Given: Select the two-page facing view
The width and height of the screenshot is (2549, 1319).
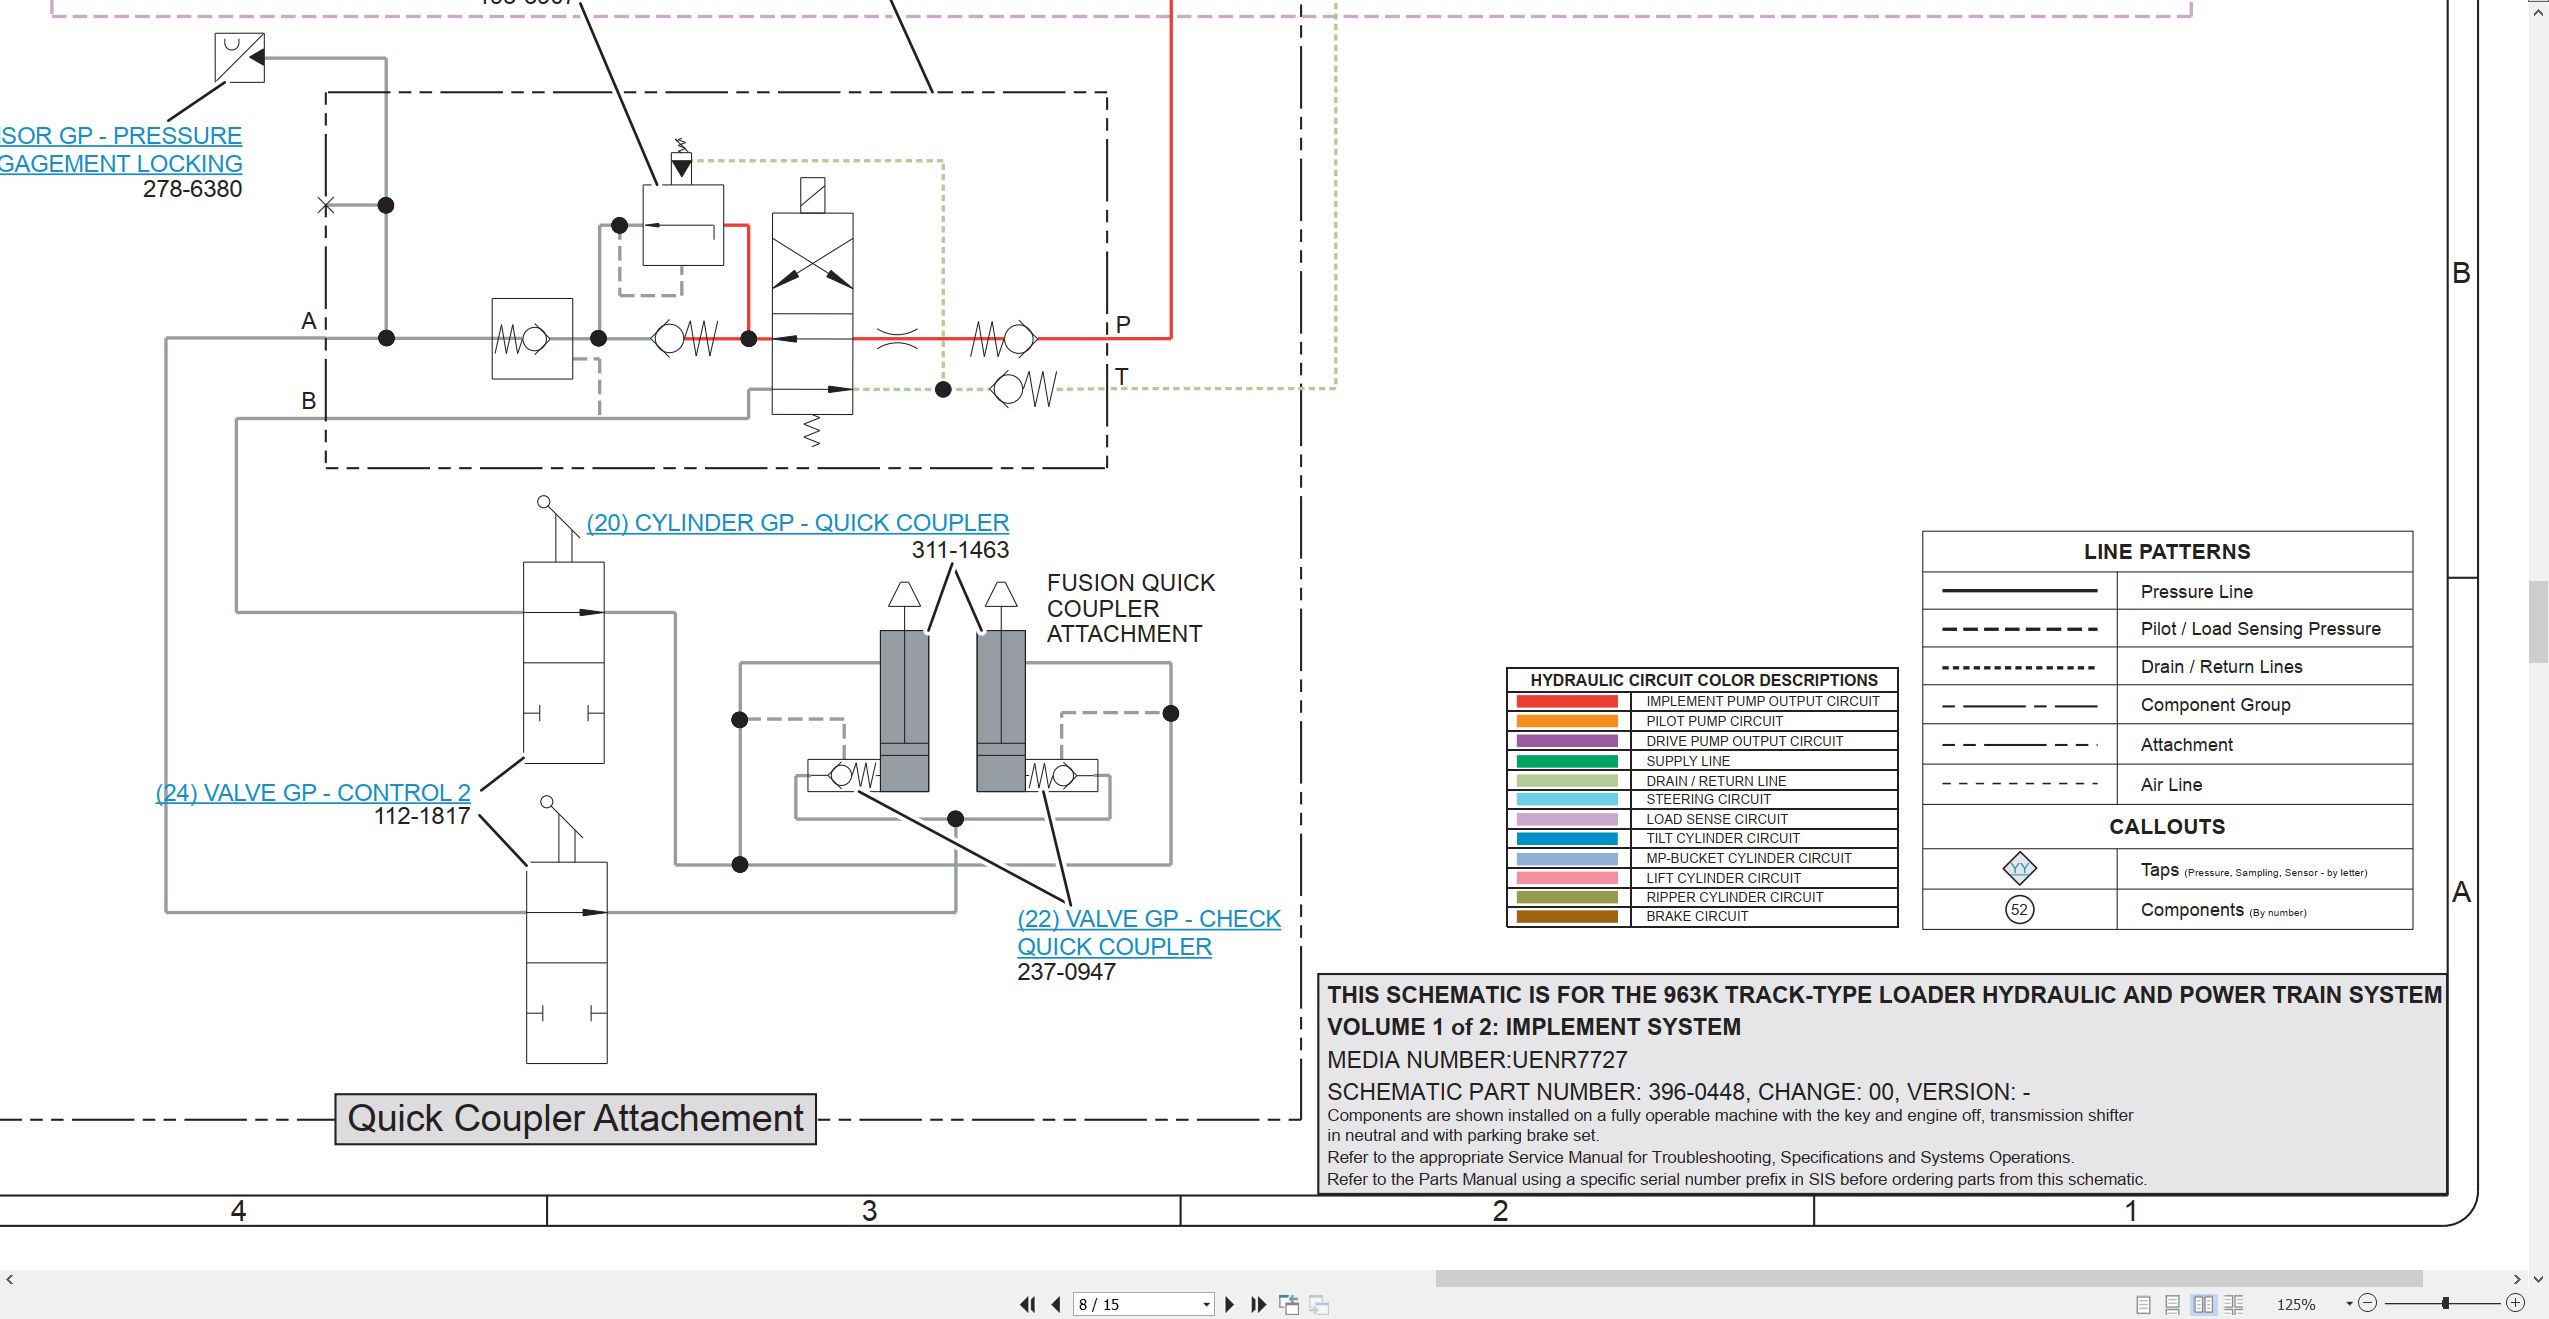Looking at the screenshot, I should [2203, 1304].
